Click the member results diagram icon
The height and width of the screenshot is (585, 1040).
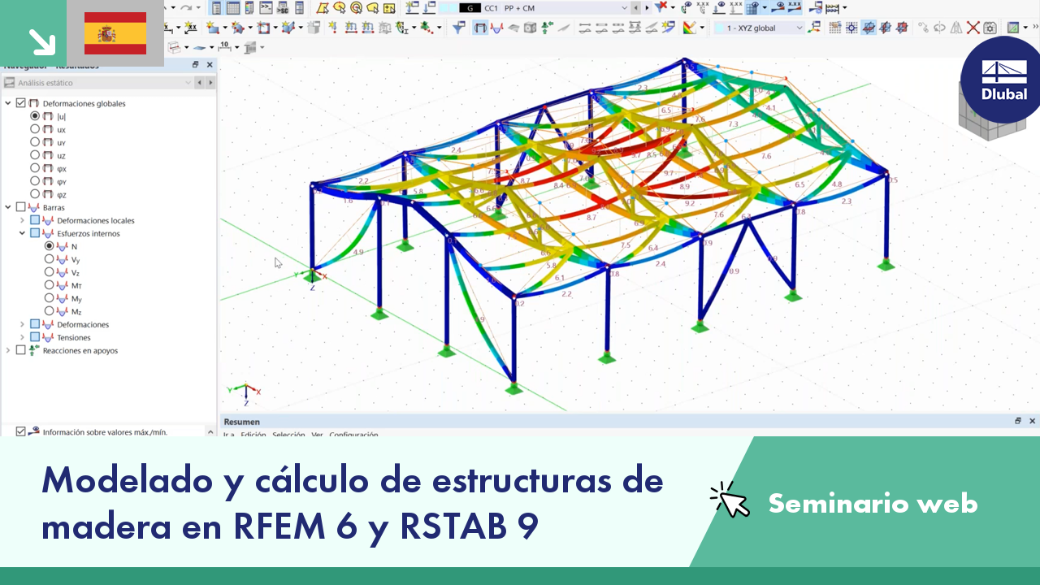click(x=497, y=28)
